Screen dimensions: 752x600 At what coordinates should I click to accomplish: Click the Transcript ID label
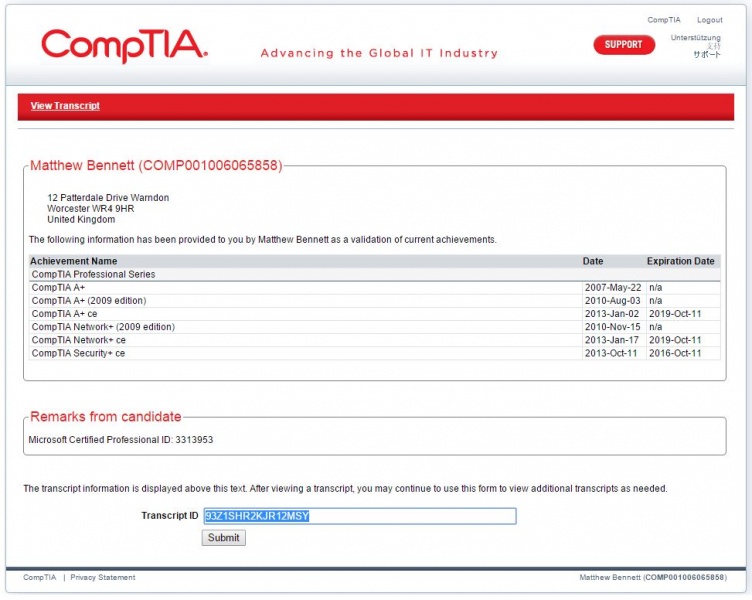(170, 516)
